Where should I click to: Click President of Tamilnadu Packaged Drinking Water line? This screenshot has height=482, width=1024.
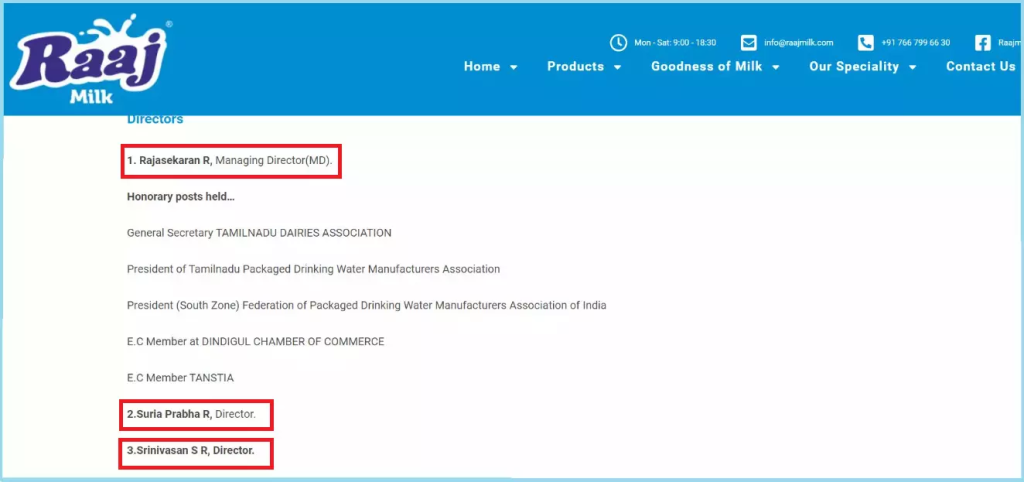click(313, 269)
